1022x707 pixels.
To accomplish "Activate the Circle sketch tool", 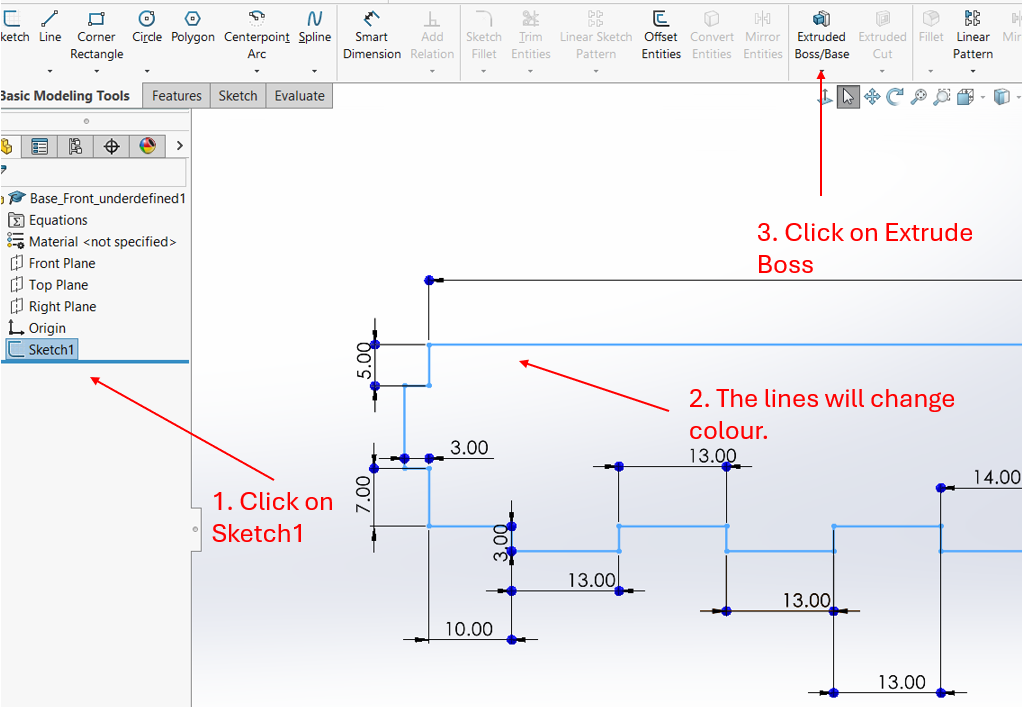I will pos(147,26).
